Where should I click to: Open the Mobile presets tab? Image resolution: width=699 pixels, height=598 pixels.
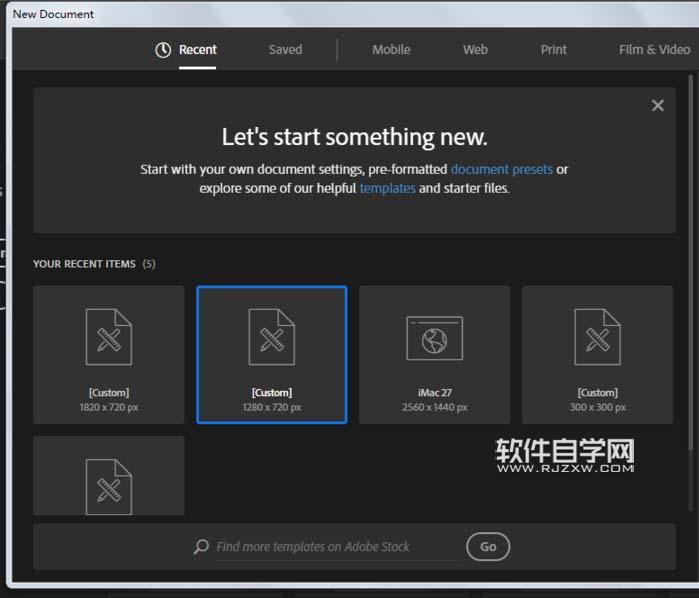(391, 49)
